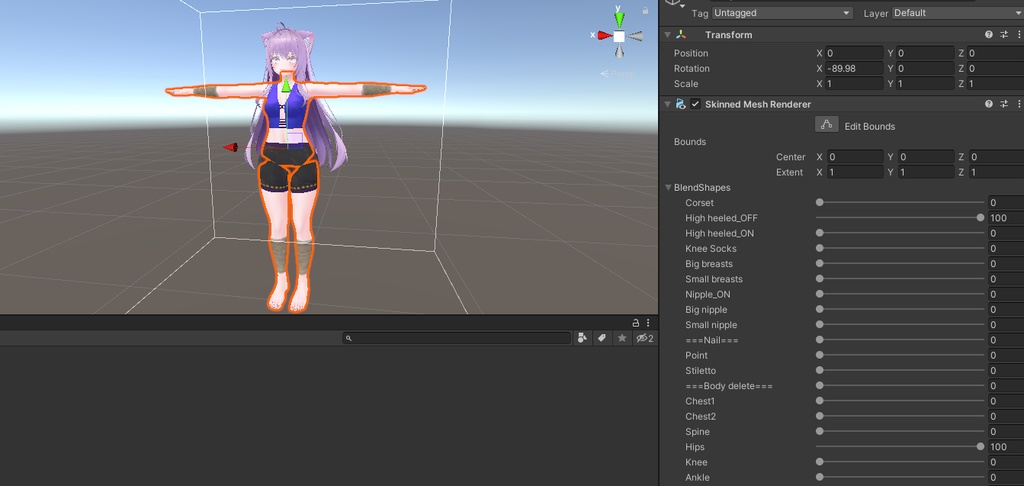Viewport: 1024px width, 486px height.
Task: Open Transform component presets icon
Action: pyautogui.click(x=1004, y=35)
